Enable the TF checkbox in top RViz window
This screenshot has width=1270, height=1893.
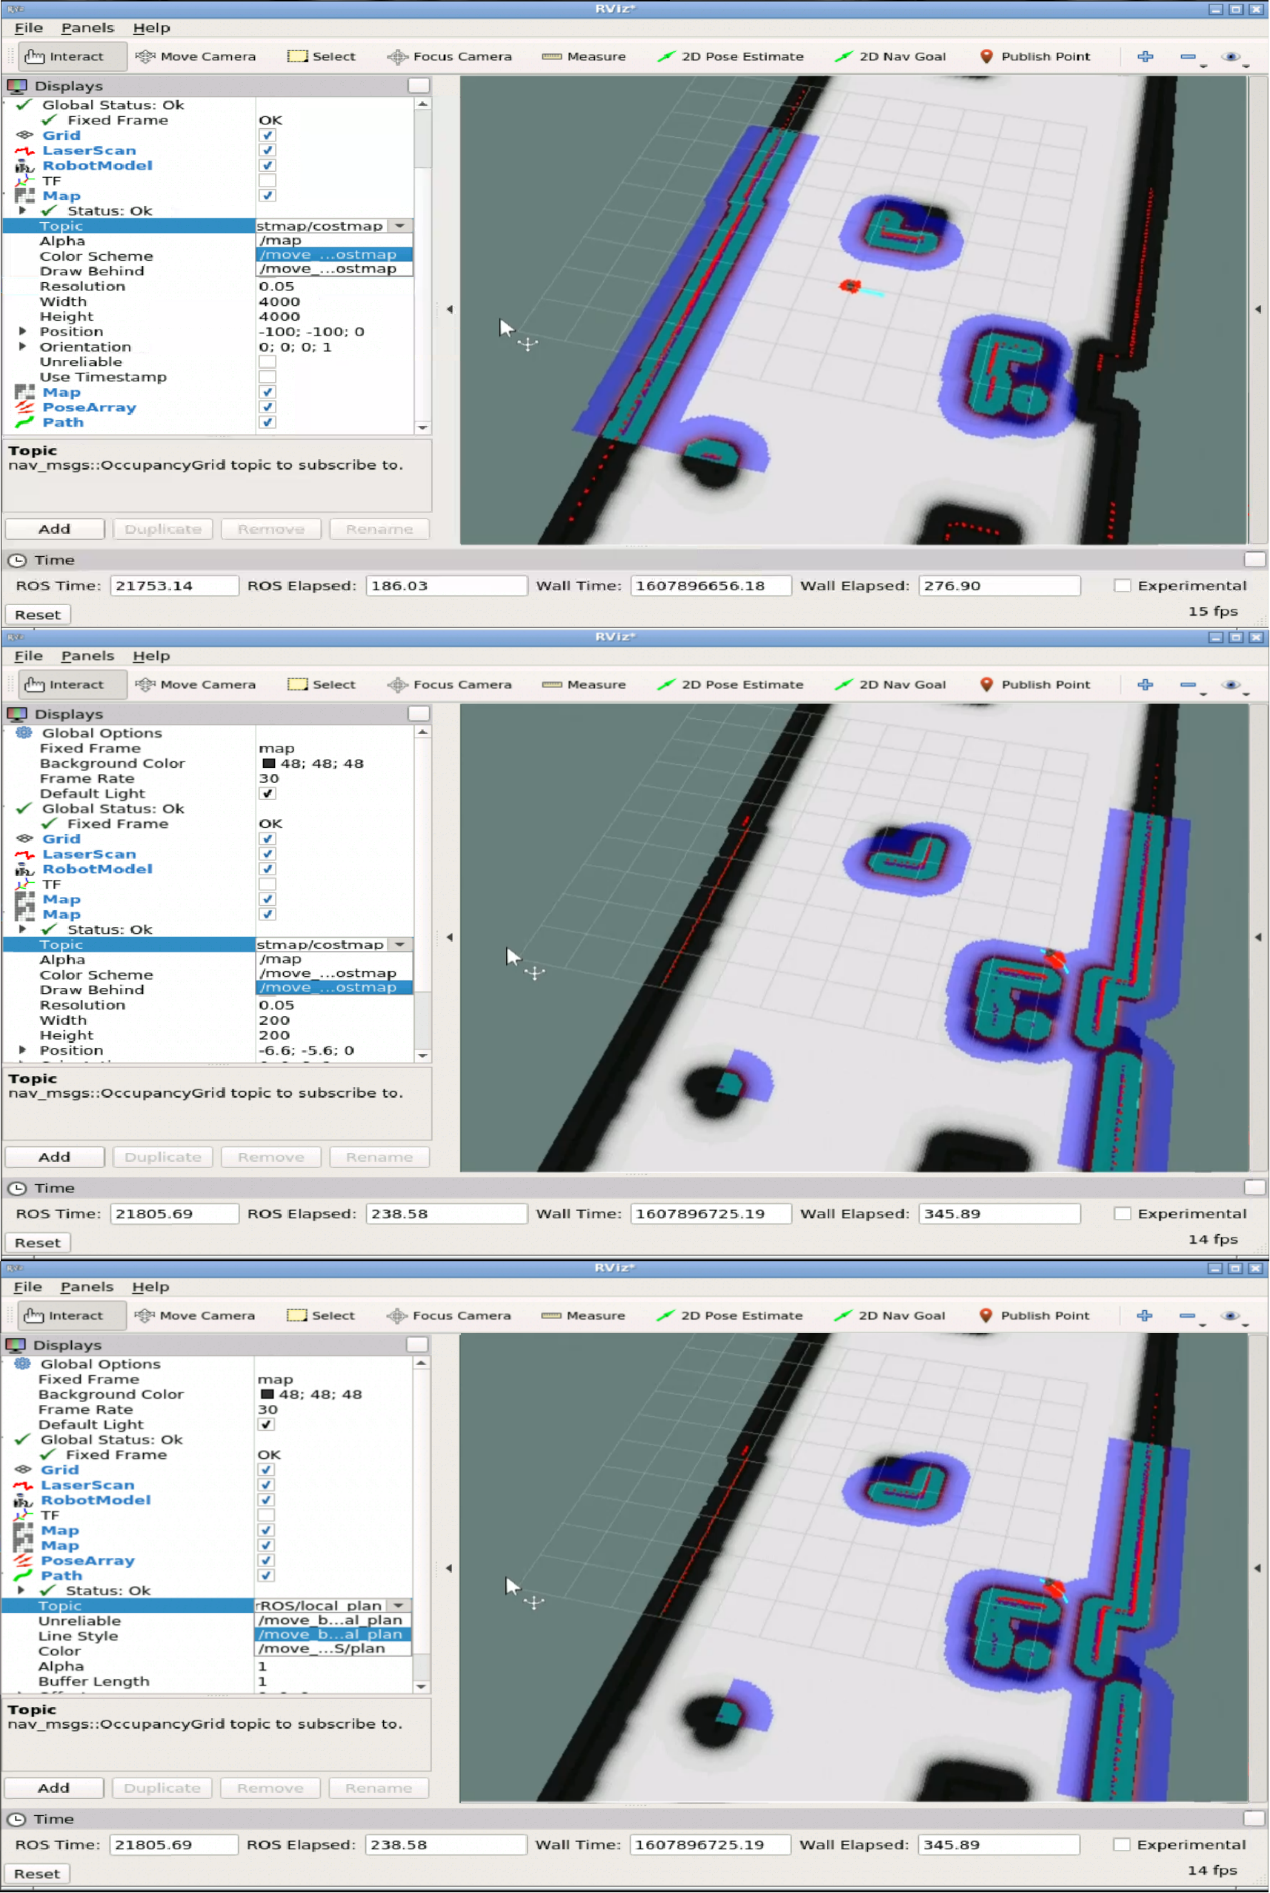[267, 181]
